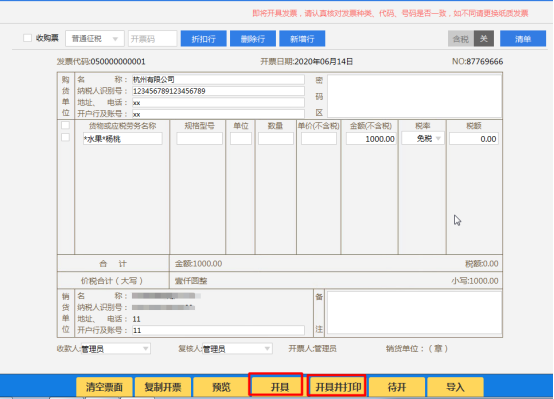Click the 开票人:管理员 text
Screen dimensions: 554x399
click(x=312, y=349)
